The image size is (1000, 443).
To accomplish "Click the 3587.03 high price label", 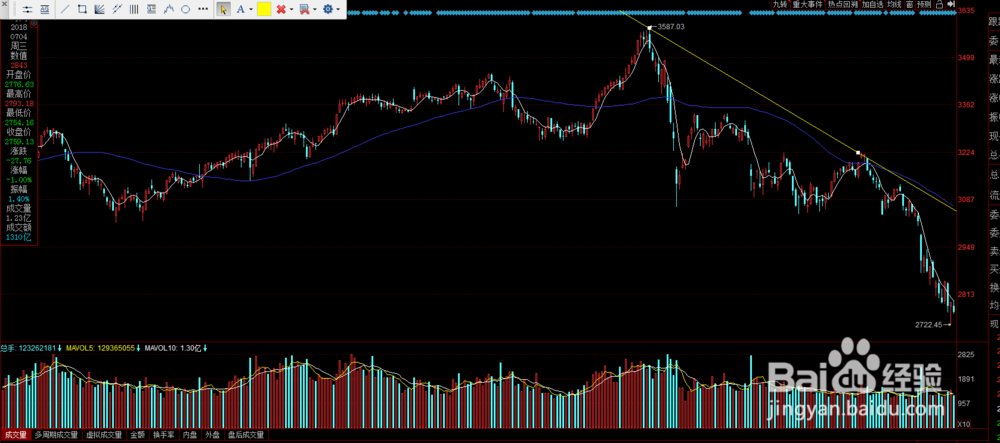I will click(x=671, y=27).
